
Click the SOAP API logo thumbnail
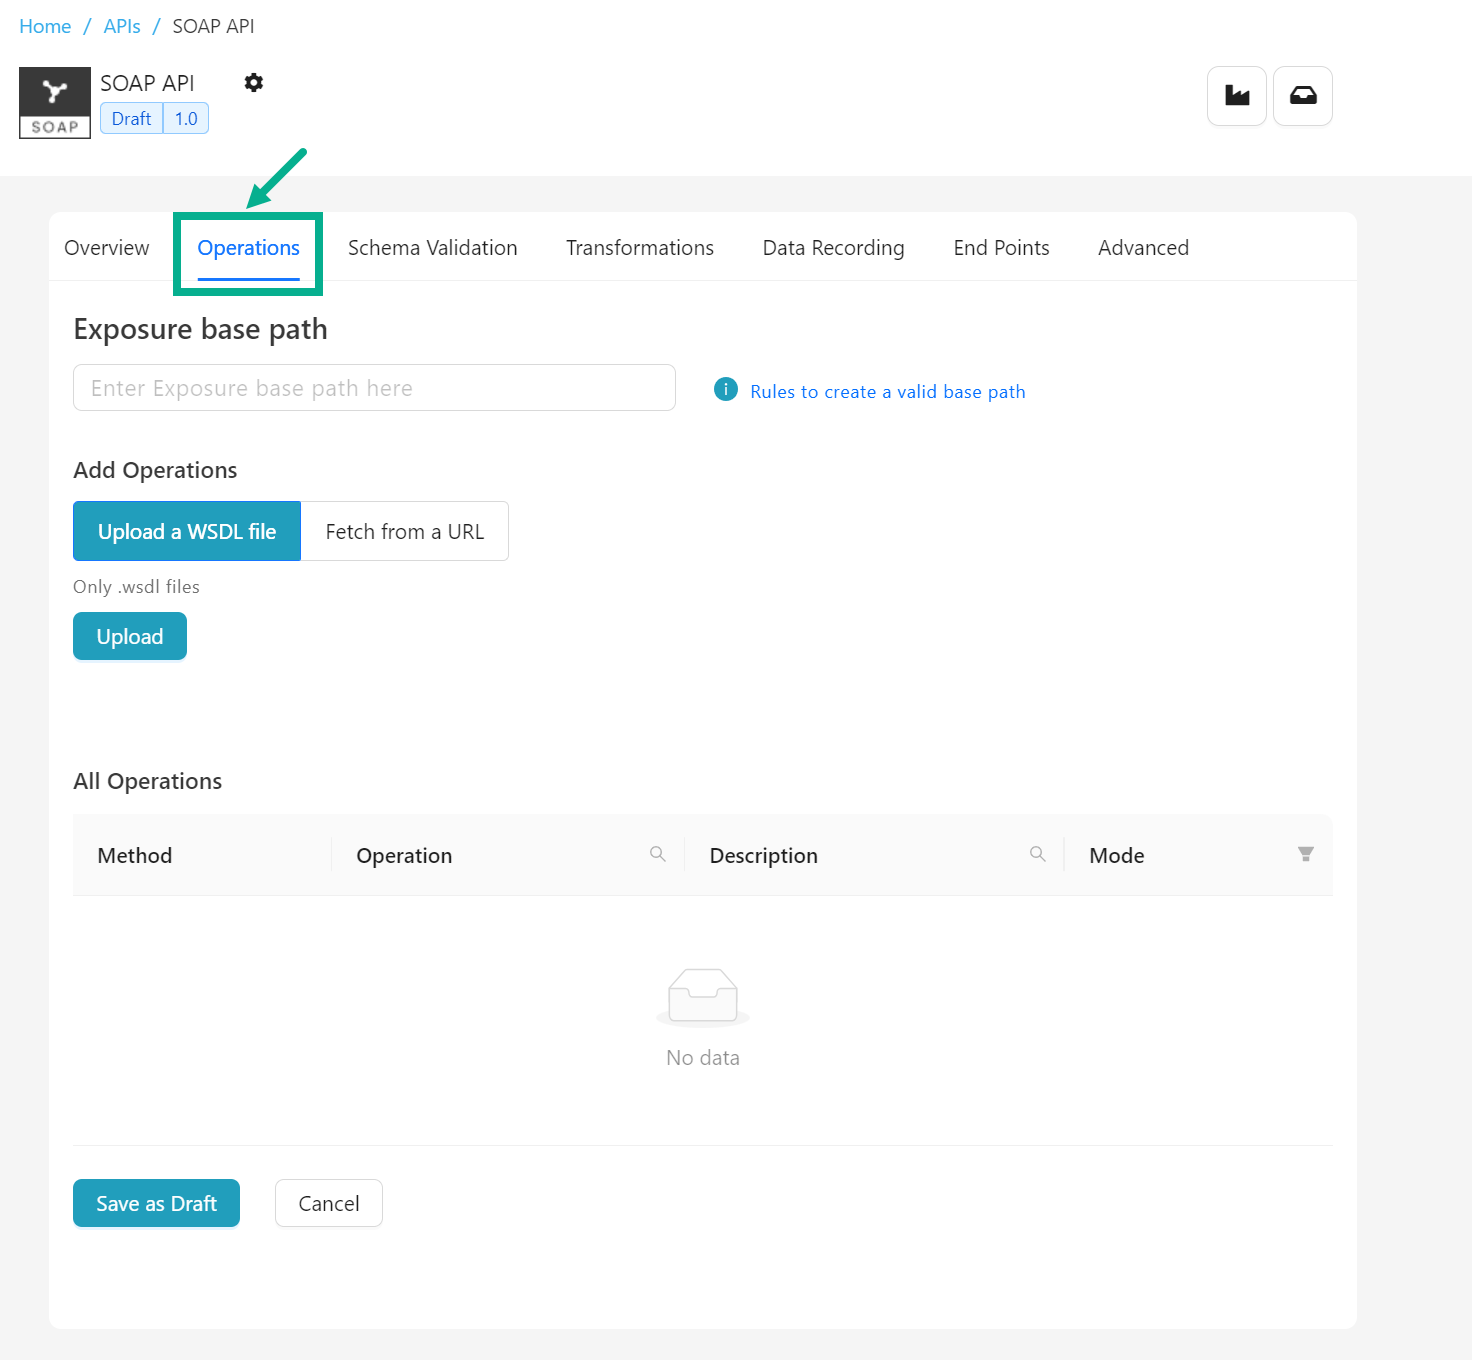[x=55, y=103]
